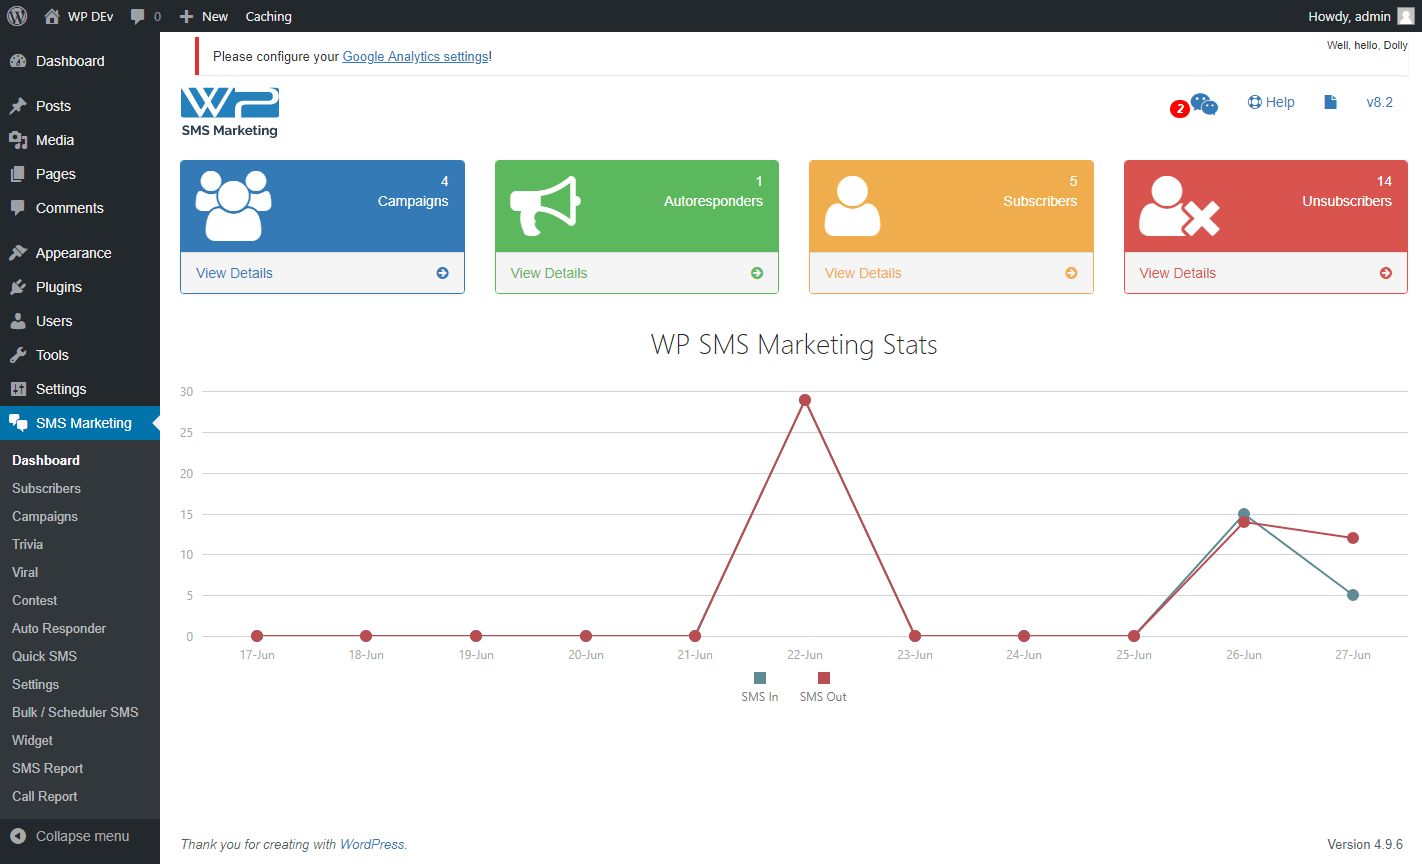Click the New content plus icon
1422x864 pixels.
tap(186, 16)
